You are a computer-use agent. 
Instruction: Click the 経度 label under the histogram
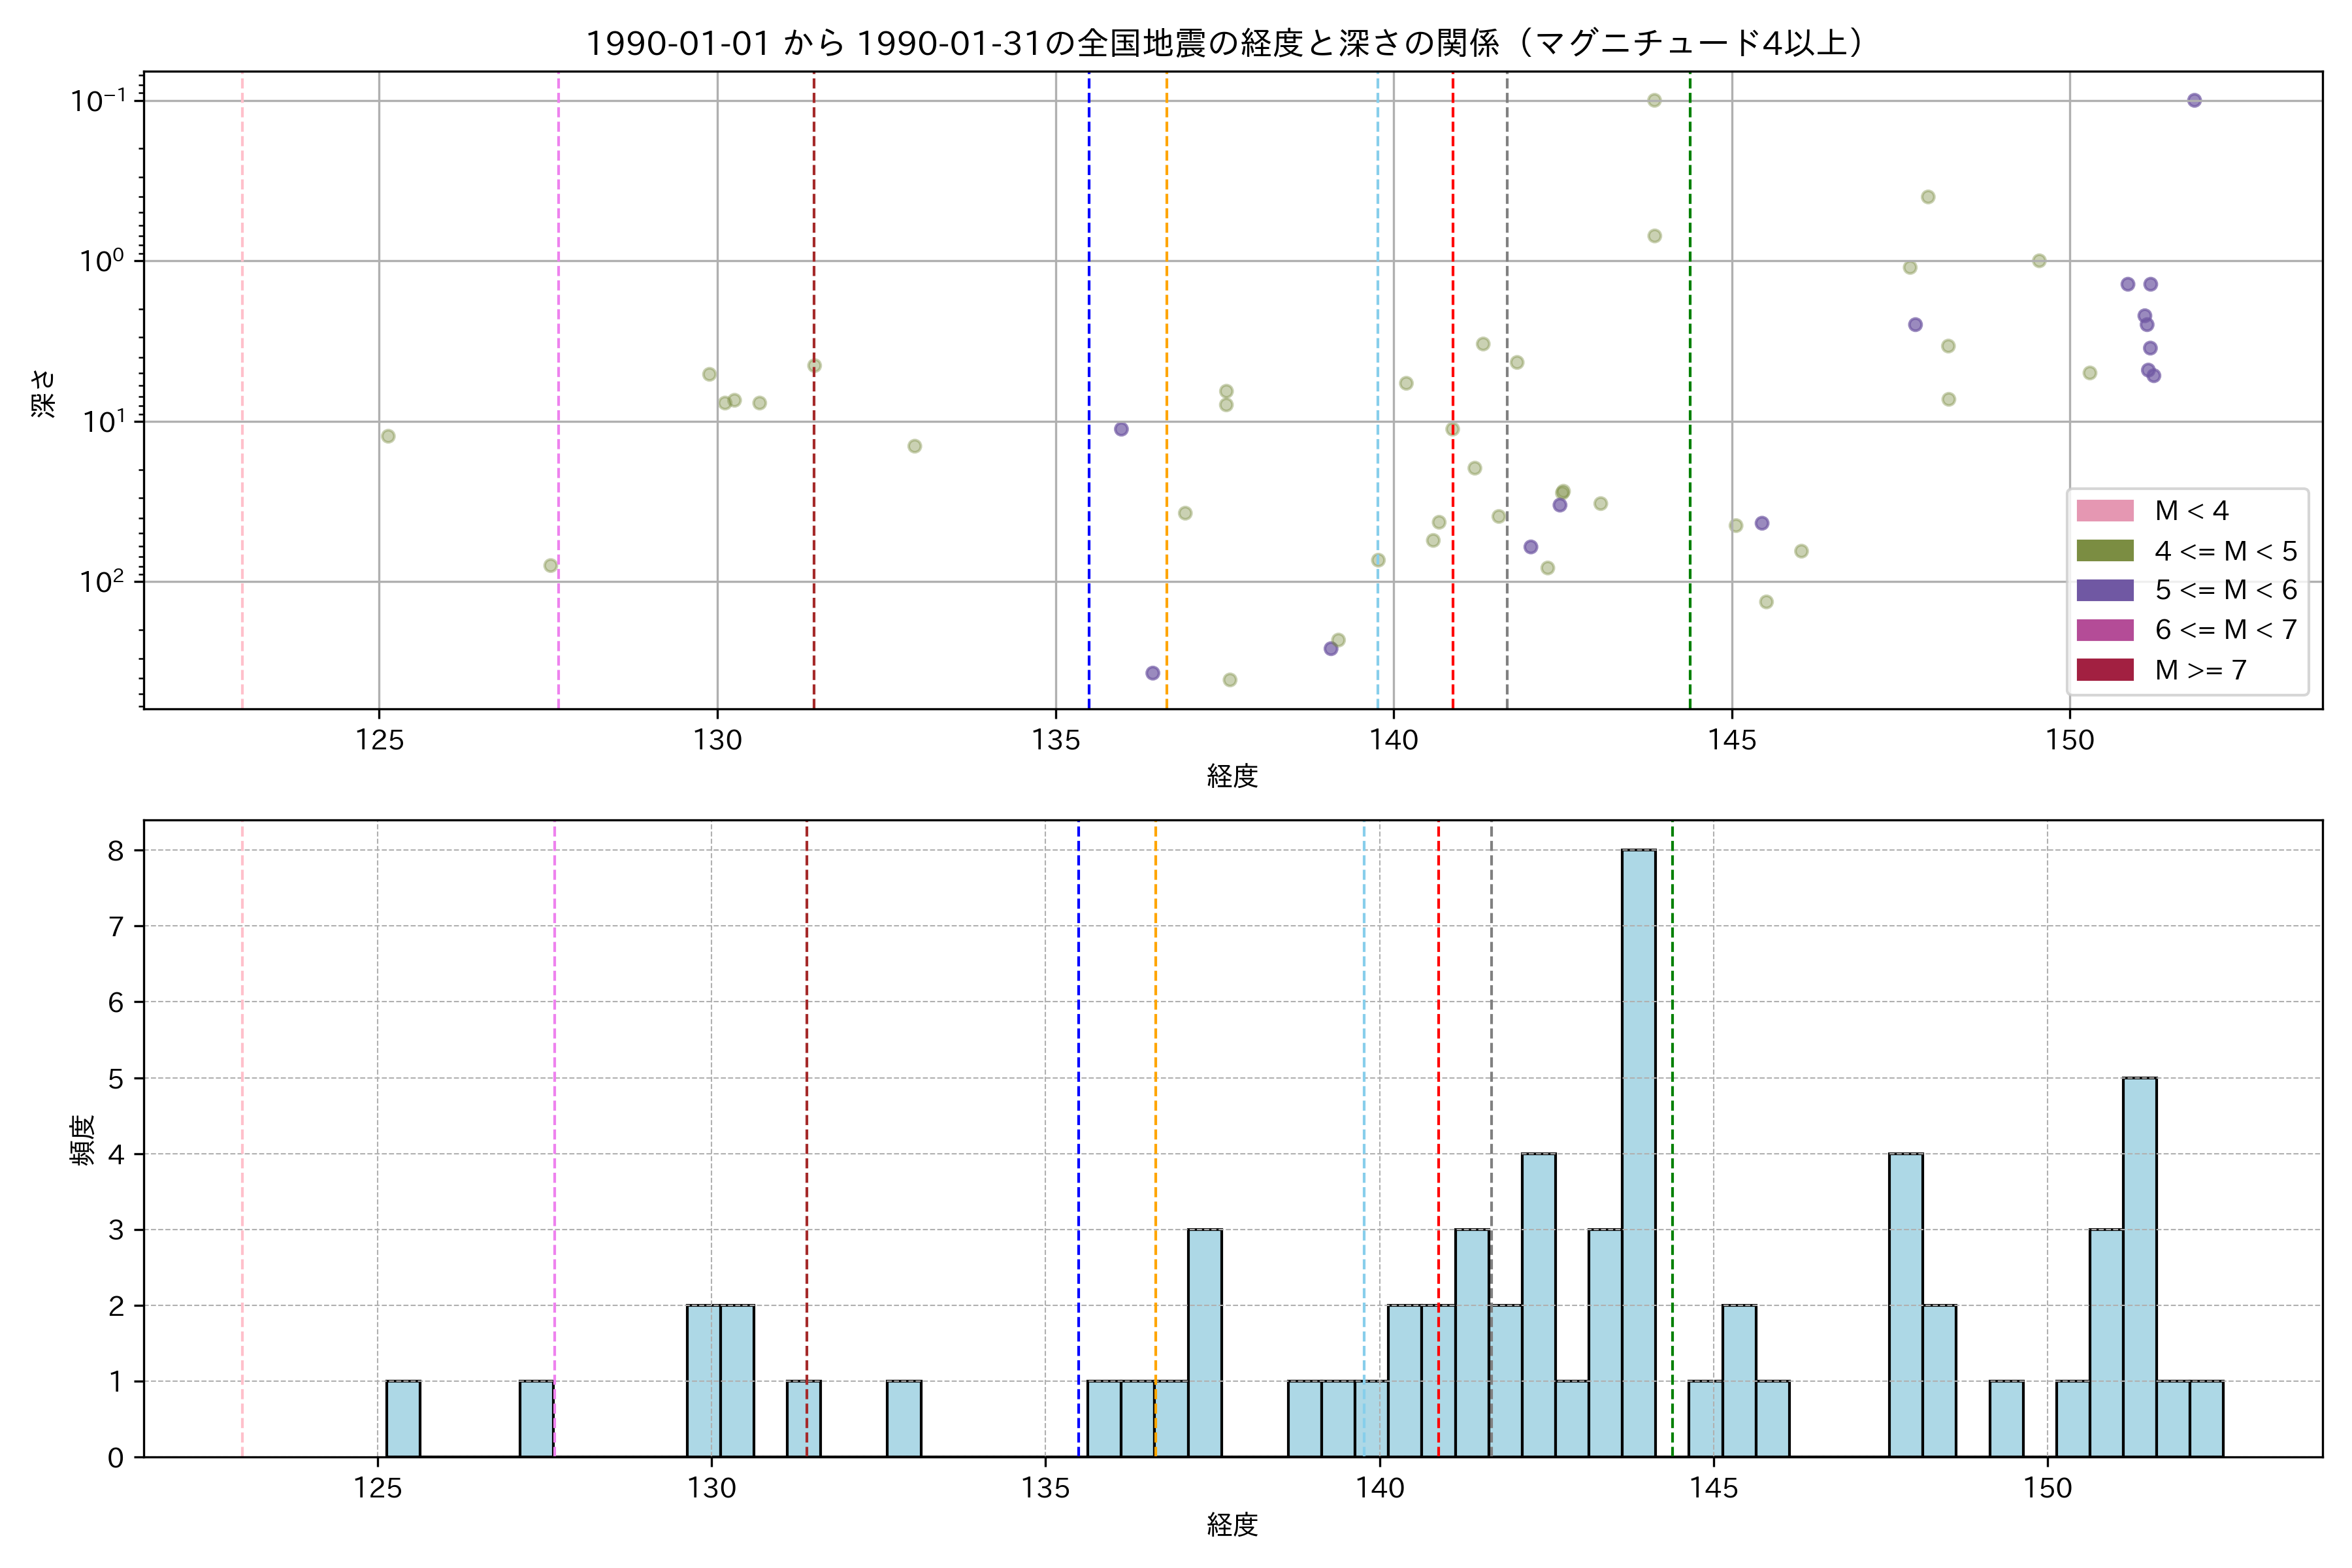[x=1232, y=1525]
